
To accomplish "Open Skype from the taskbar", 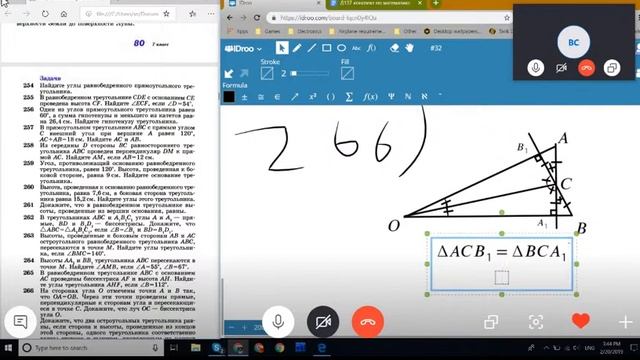I will click(x=218, y=348).
